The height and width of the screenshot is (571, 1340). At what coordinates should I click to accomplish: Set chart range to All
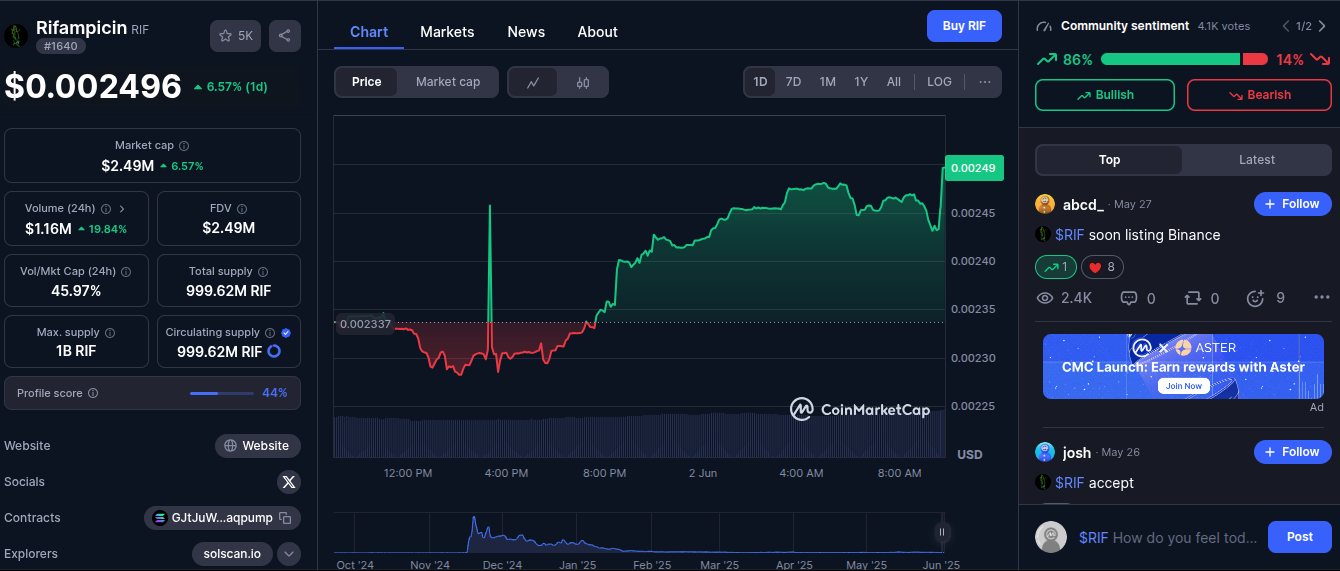(x=894, y=82)
